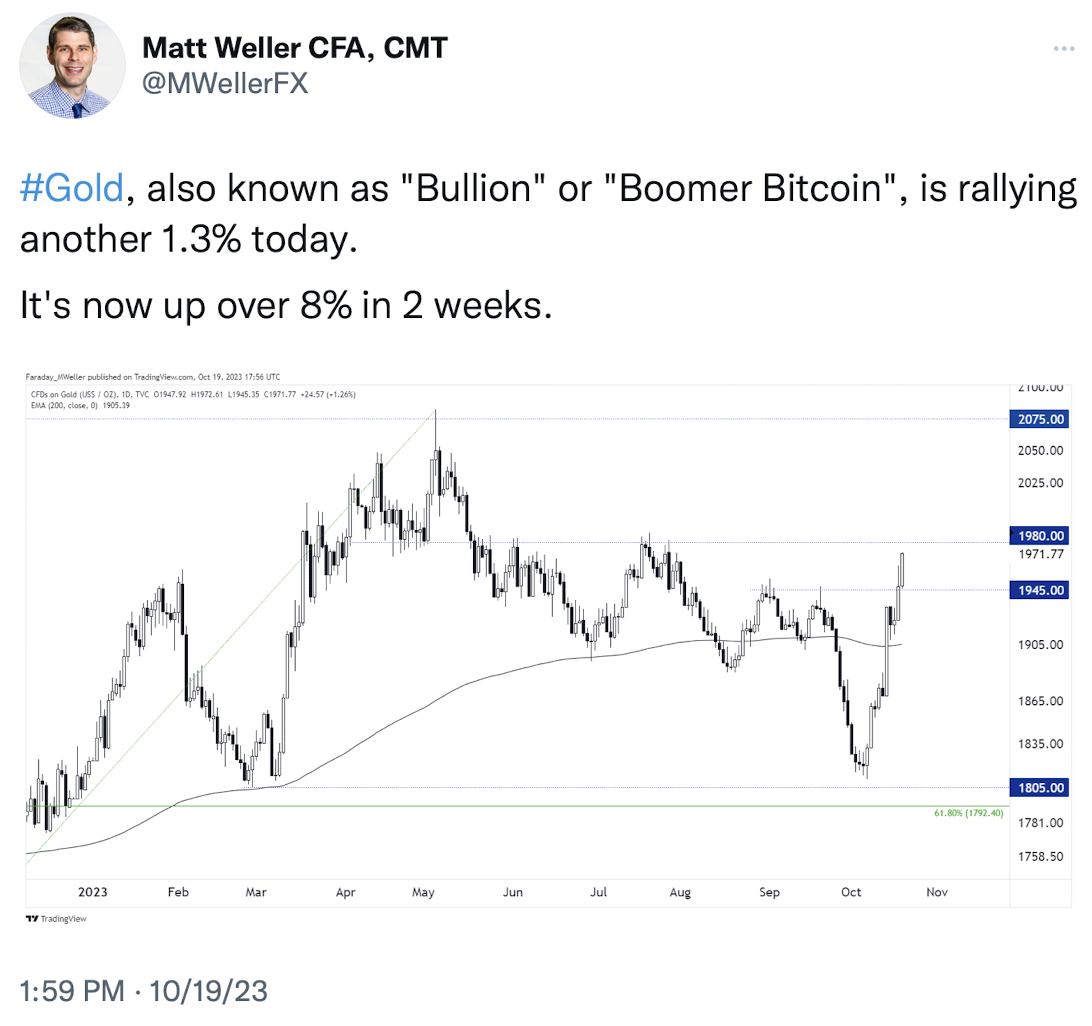Click the current price 1971.77 label

point(1040,554)
